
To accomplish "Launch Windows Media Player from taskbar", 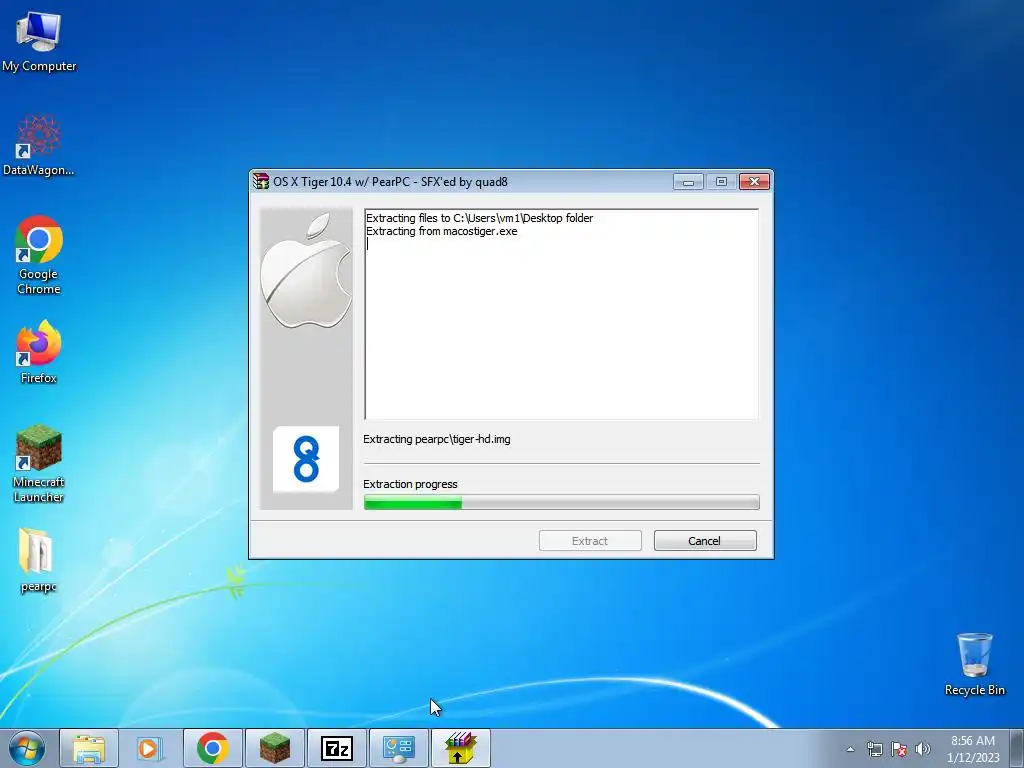I will pos(150,748).
